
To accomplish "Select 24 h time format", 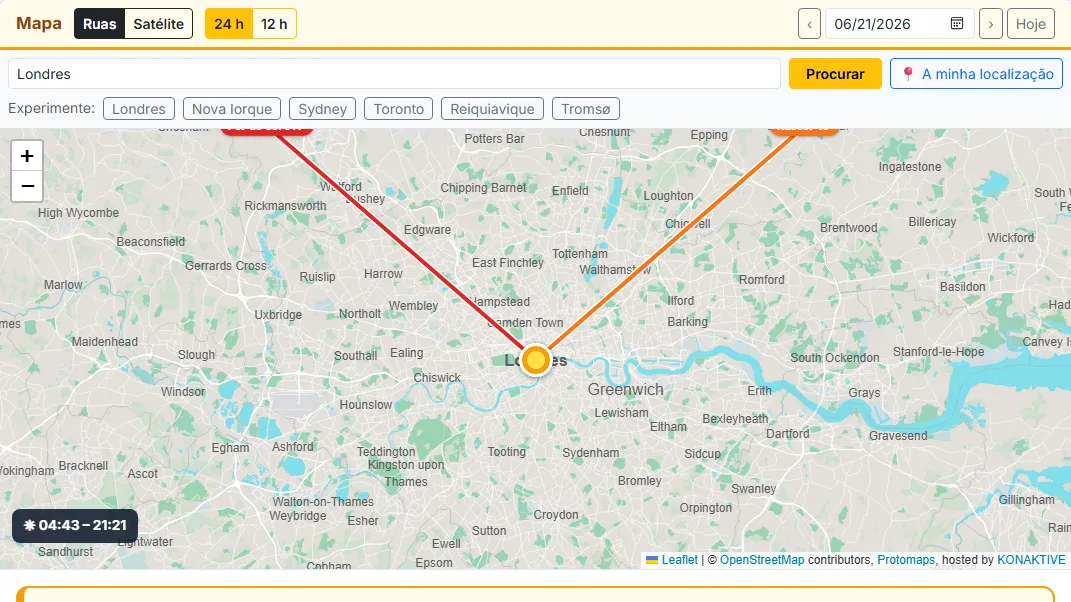I will tap(229, 24).
